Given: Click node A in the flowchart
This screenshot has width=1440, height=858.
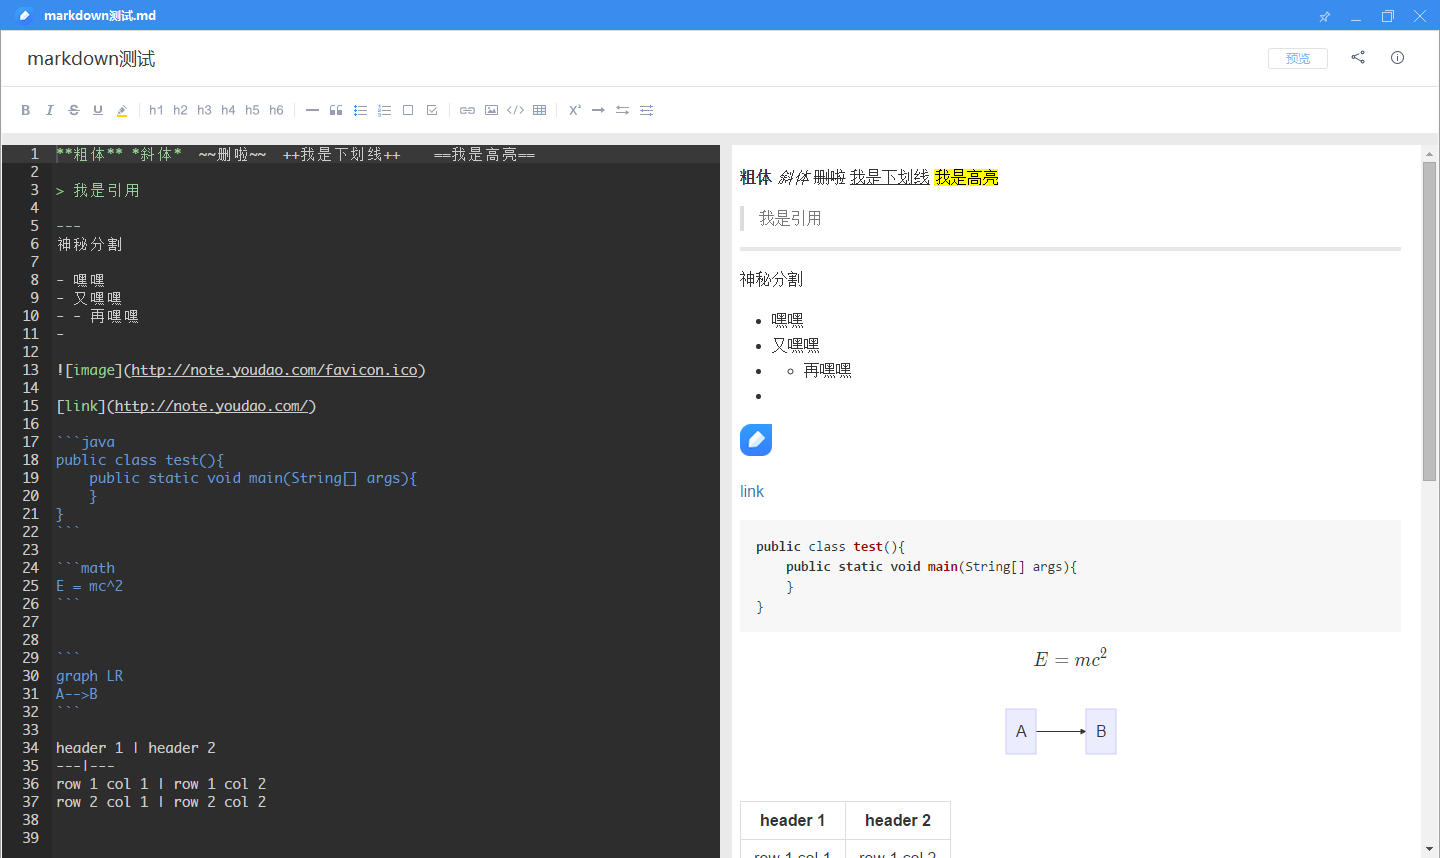Looking at the screenshot, I should (x=1021, y=731).
